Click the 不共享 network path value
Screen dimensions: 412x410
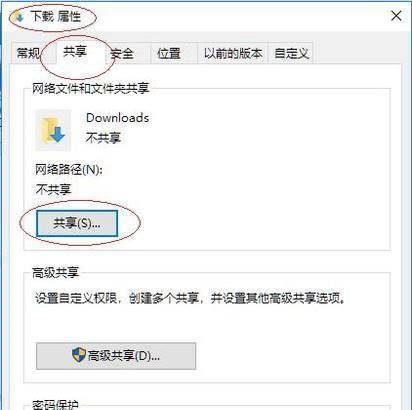coord(53,189)
